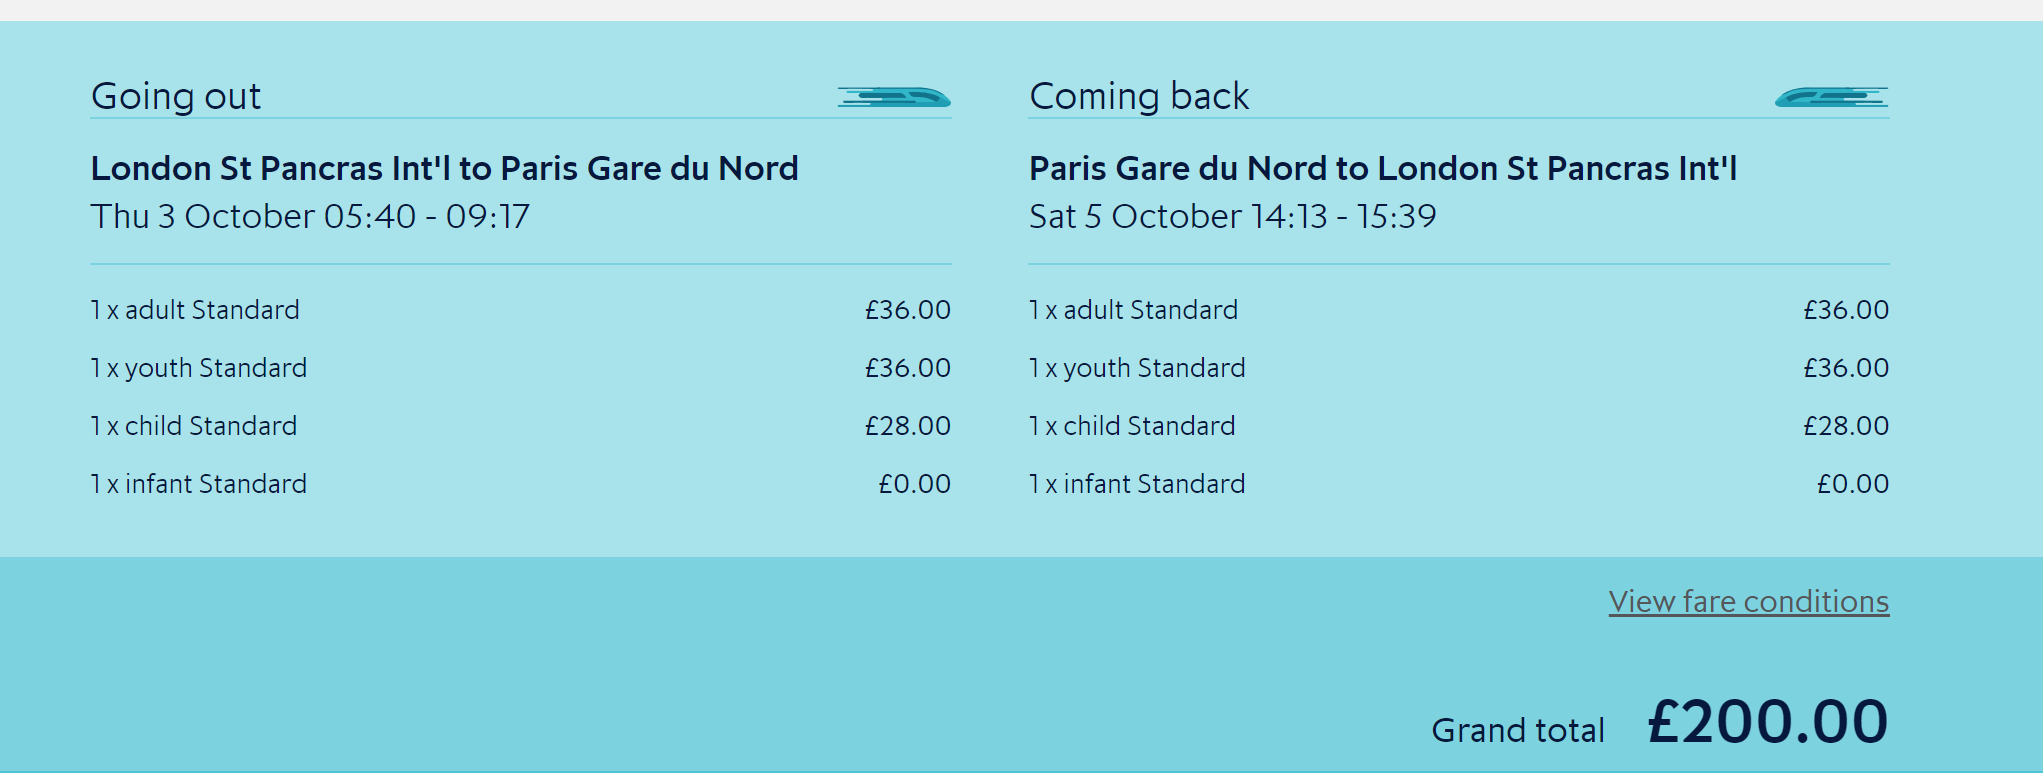Screen dimensions: 2043x773
Task: Open the View fare conditions link
Action: tap(1749, 601)
